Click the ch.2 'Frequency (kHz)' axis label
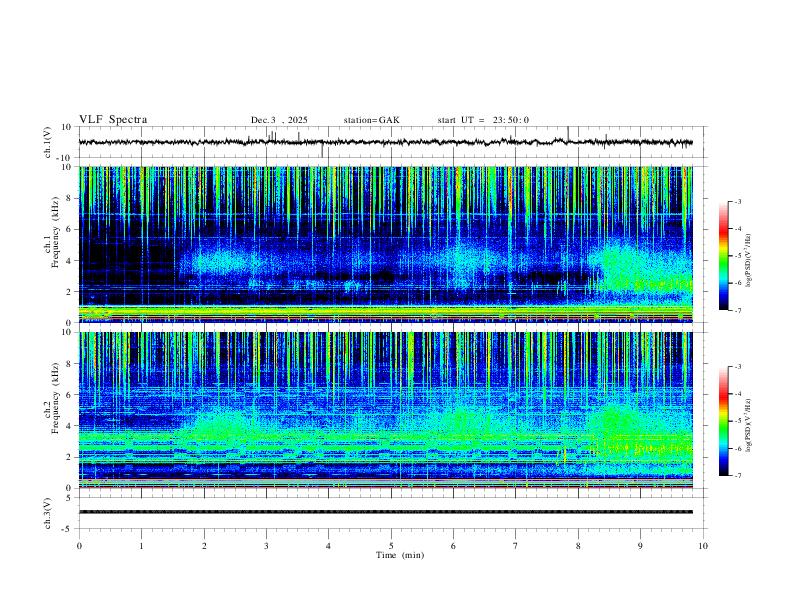The image size is (792, 612). tap(55, 398)
